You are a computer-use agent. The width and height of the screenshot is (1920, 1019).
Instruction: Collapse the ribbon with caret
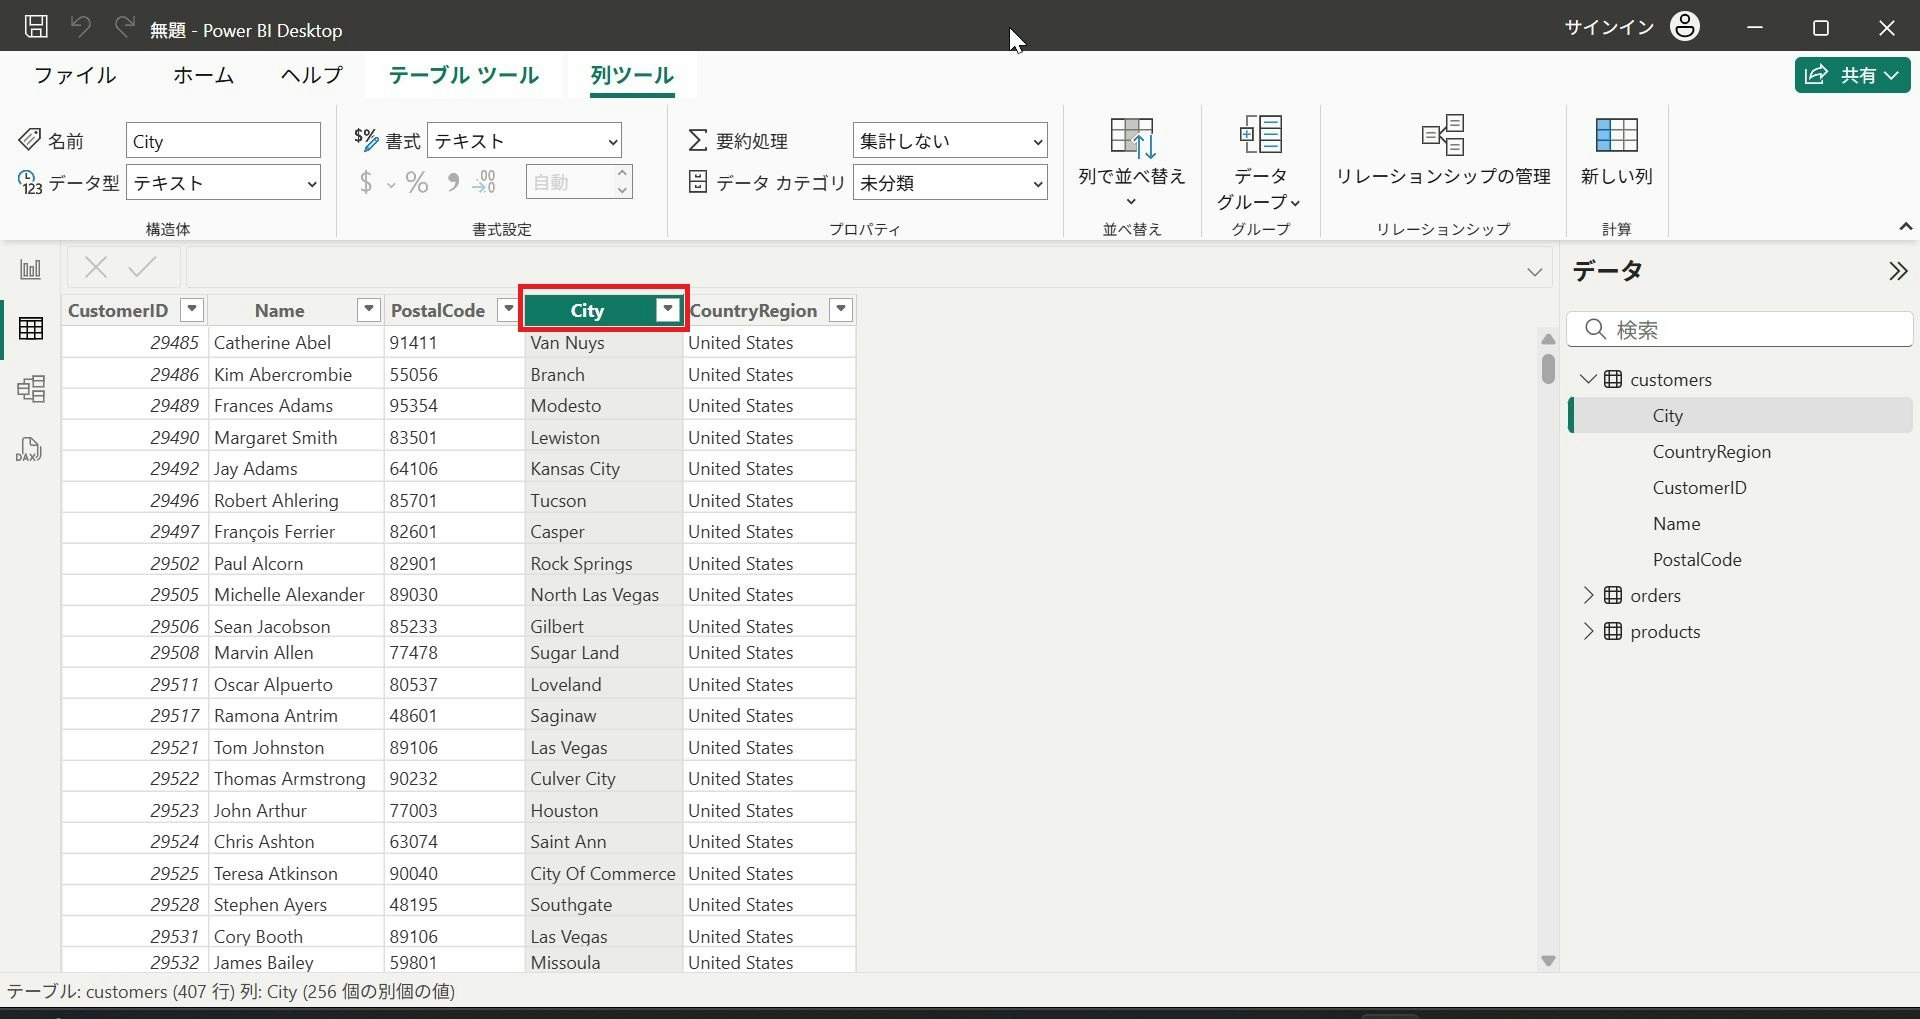click(1905, 227)
